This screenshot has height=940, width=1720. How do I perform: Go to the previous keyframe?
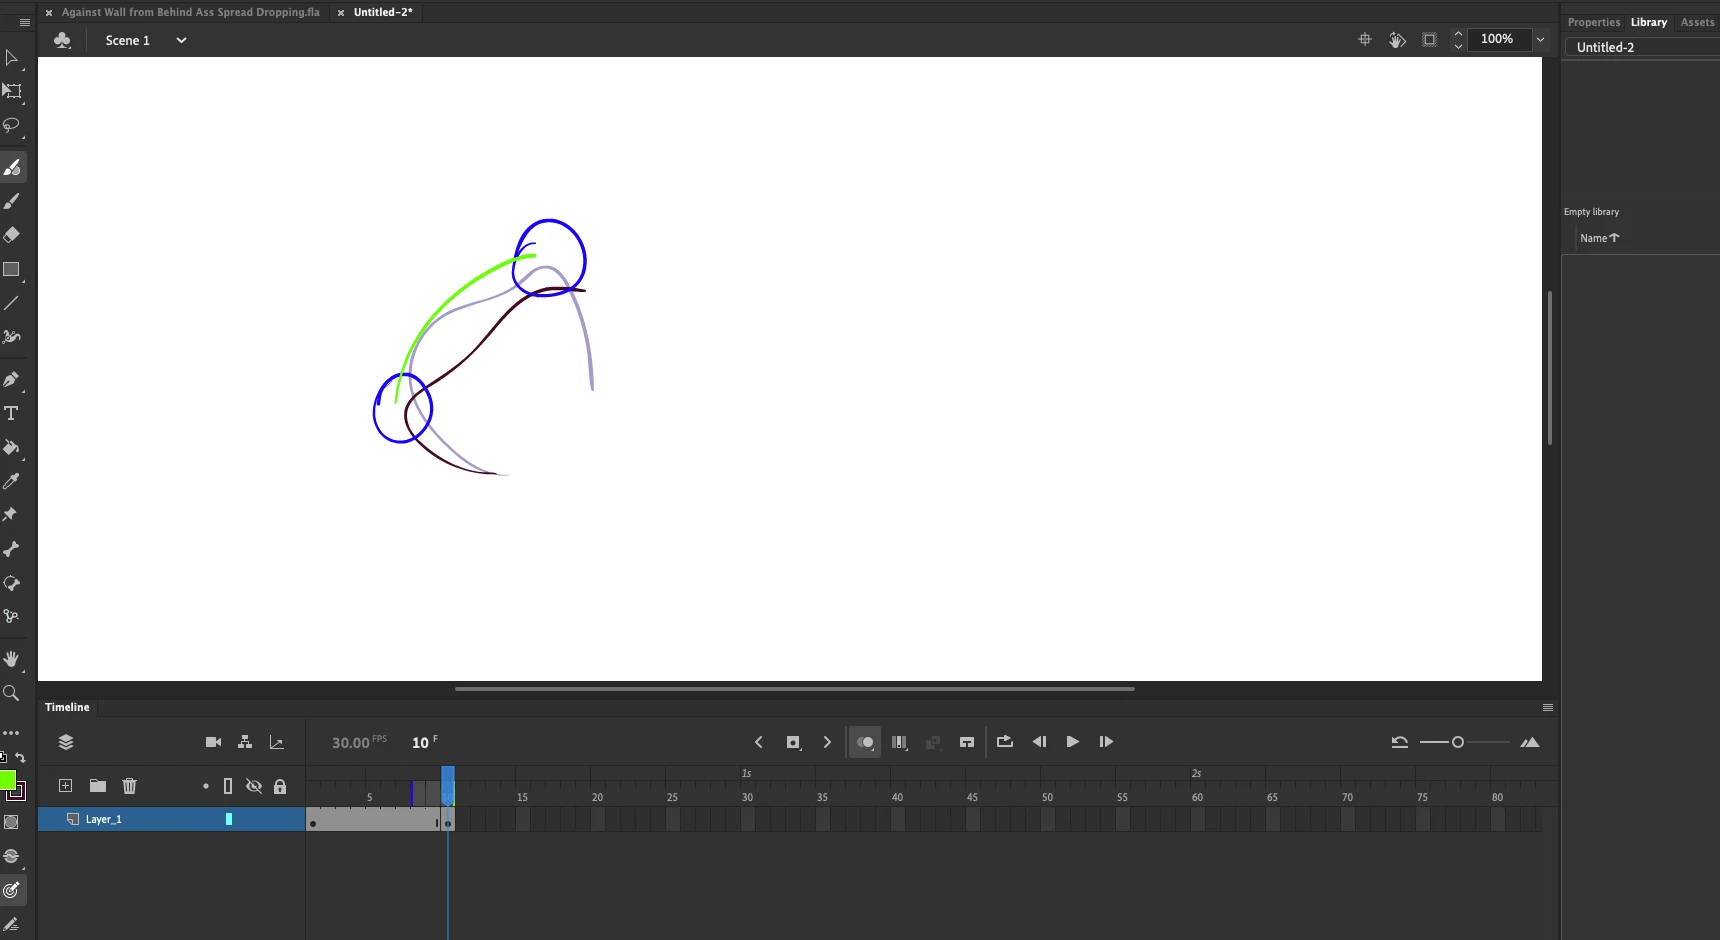[759, 742]
